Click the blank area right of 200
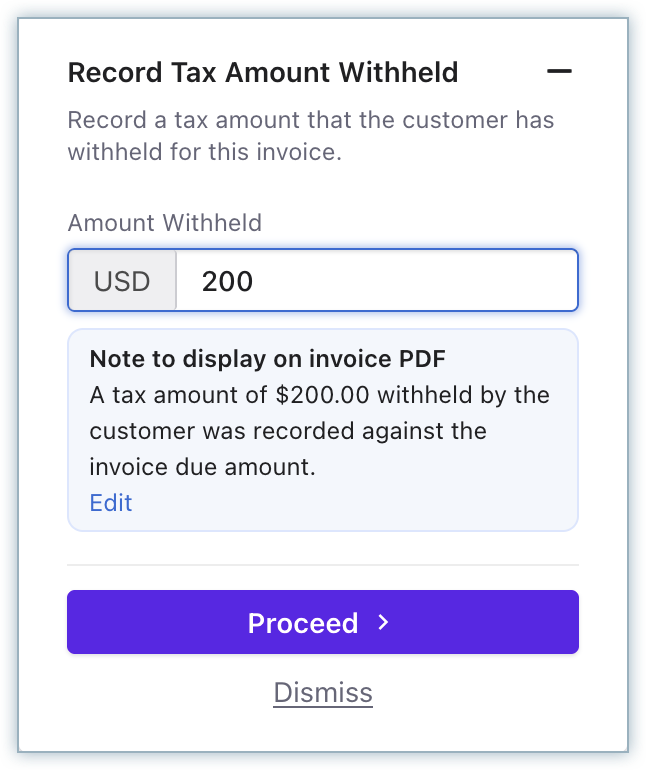Viewport: 646px width, 770px height. click(420, 281)
